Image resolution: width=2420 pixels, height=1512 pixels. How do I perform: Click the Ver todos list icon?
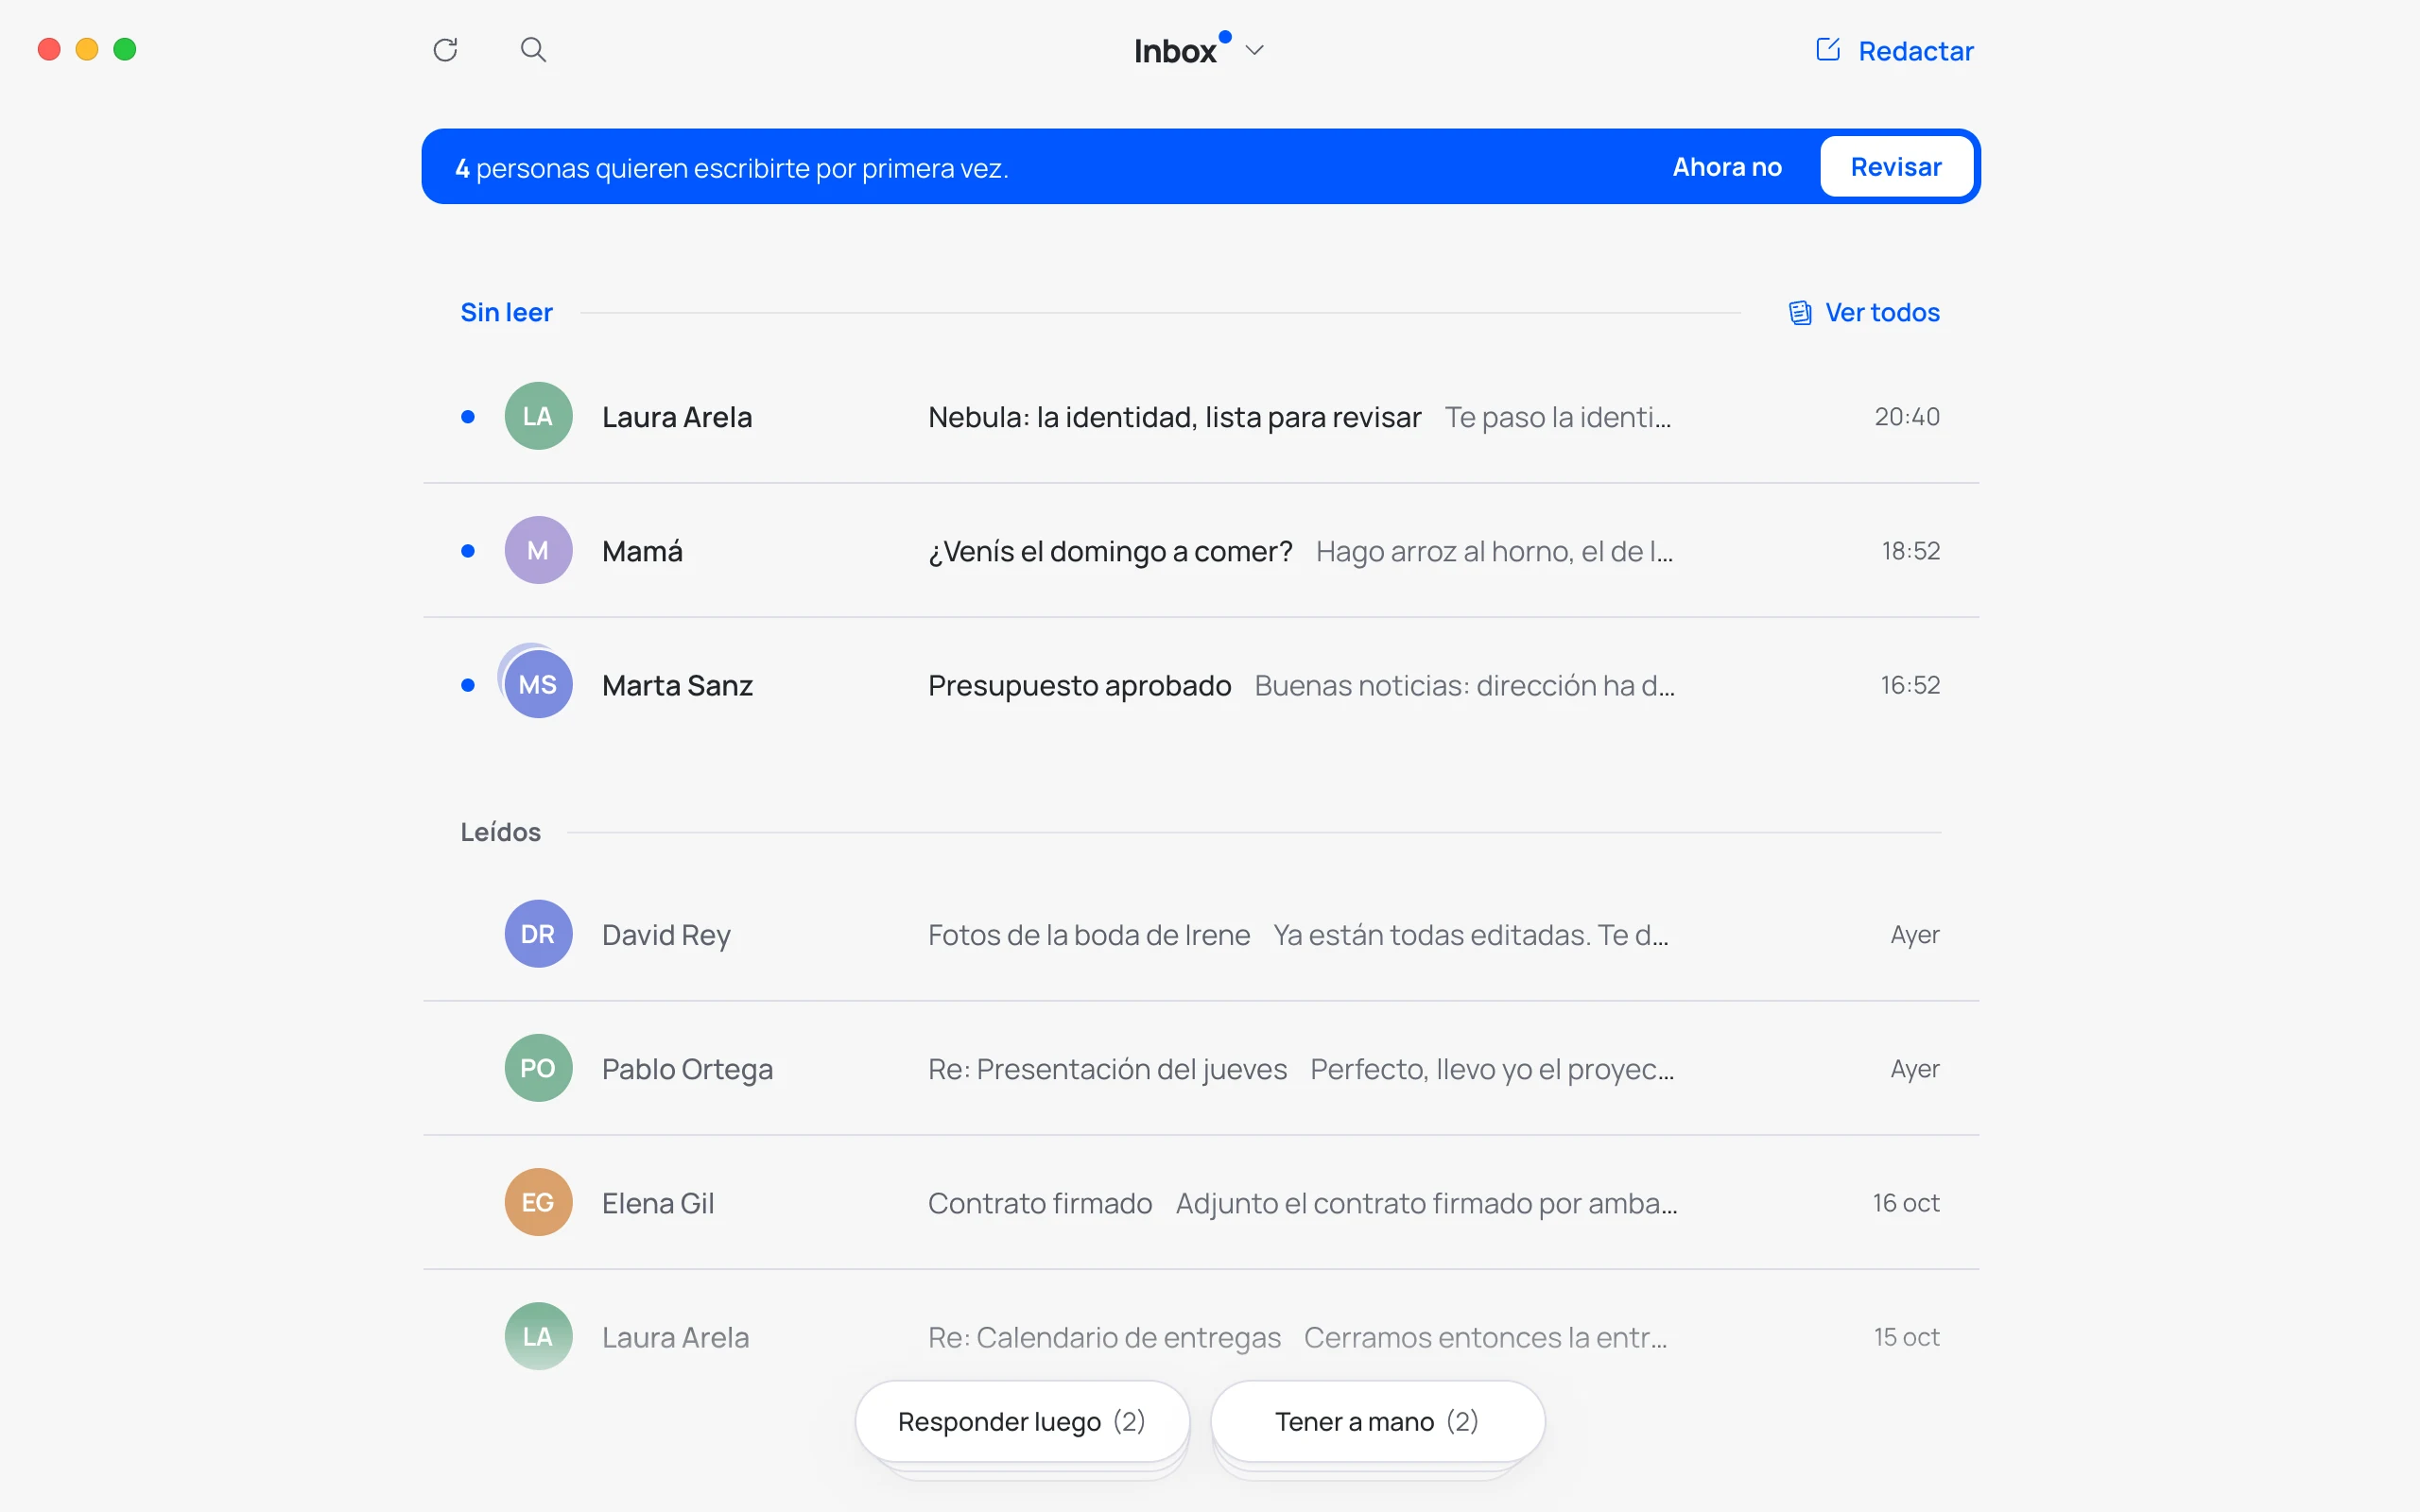pyautogui.click(x=1800, y=313)
